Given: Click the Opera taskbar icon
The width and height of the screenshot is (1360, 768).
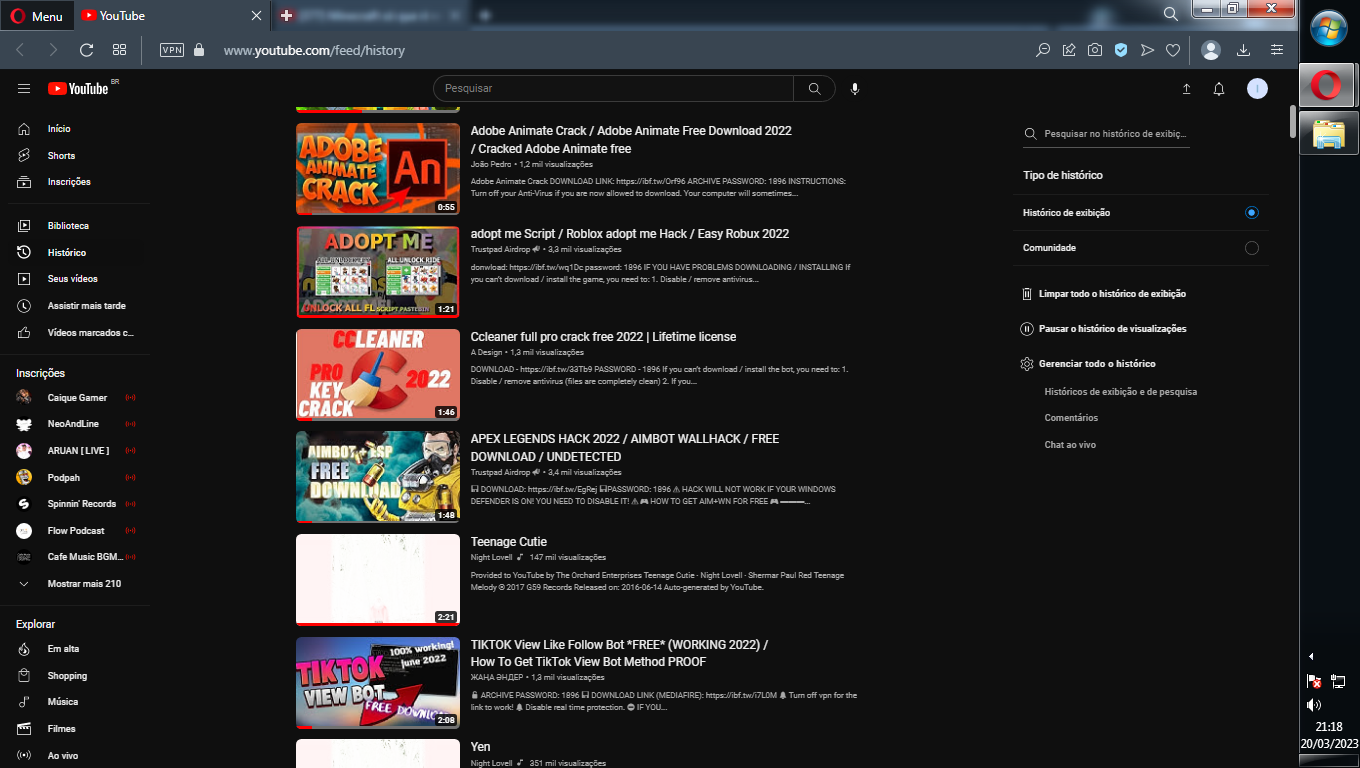Looking at the screenshot, I should [x=1328, y=86].
